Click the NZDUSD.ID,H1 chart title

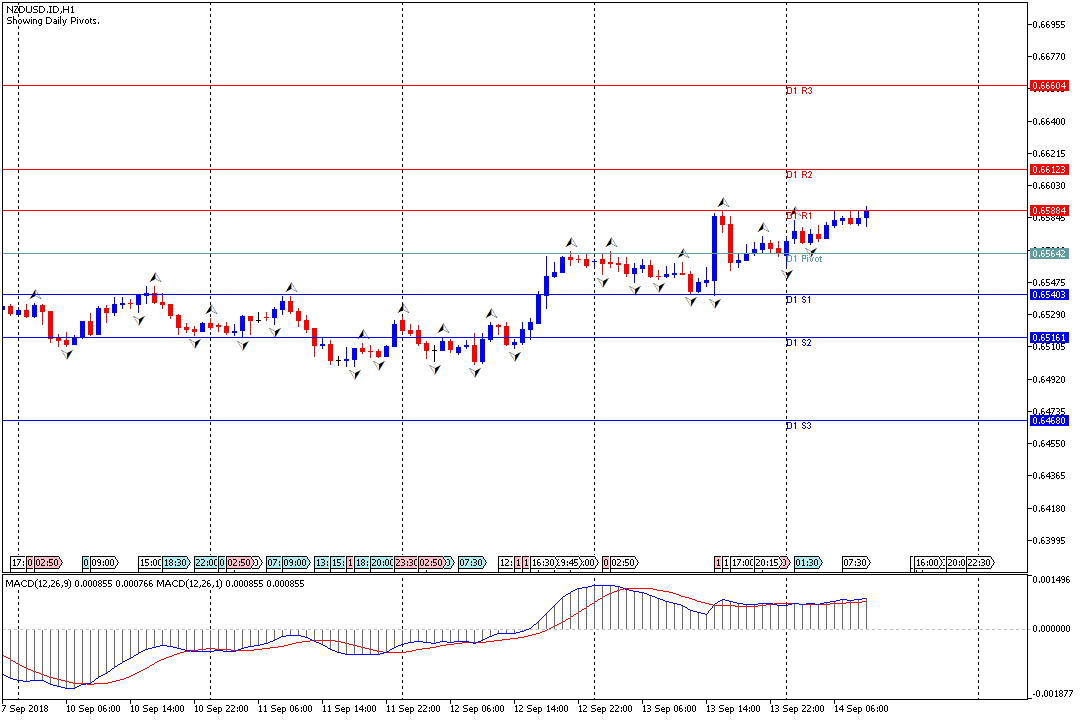point(41,10)
